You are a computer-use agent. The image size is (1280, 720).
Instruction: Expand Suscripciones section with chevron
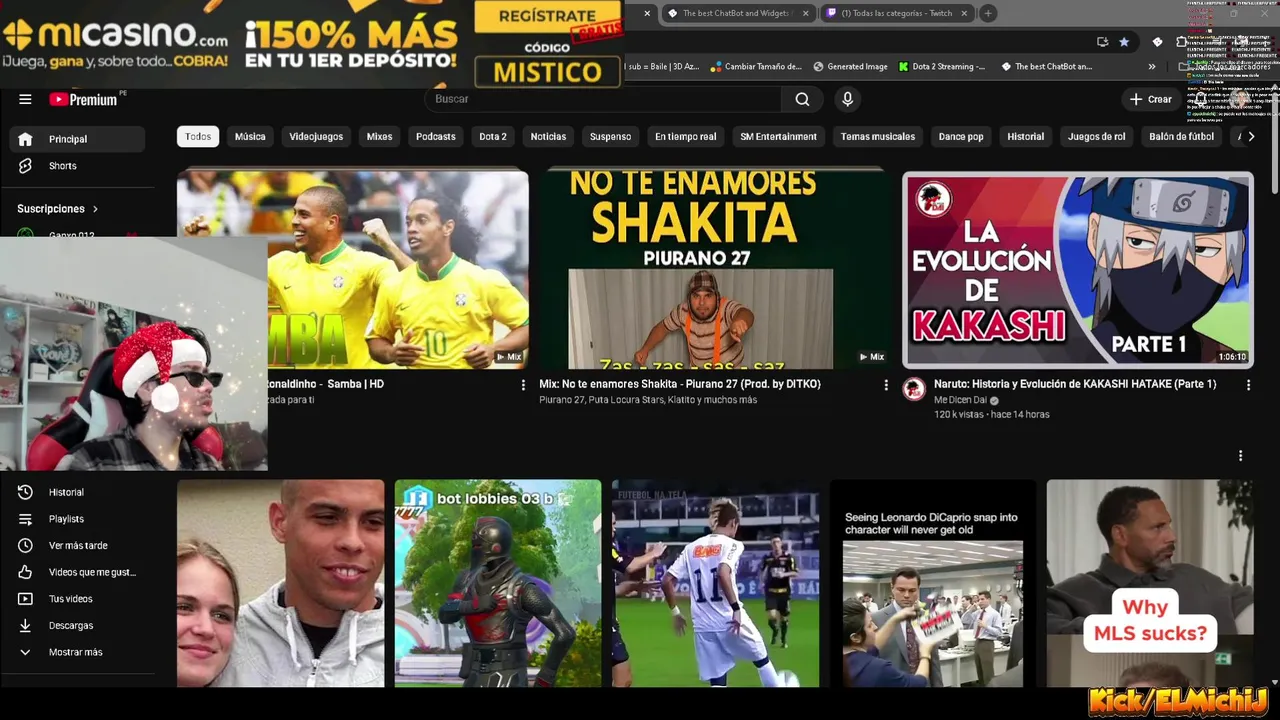click(x=95, y=209)
